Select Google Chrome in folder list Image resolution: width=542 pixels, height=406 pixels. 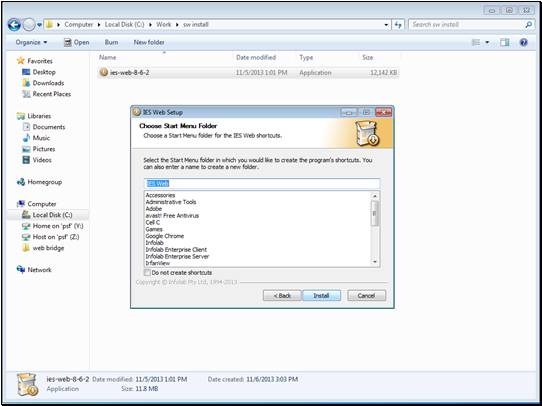click(x=165, y=236)
